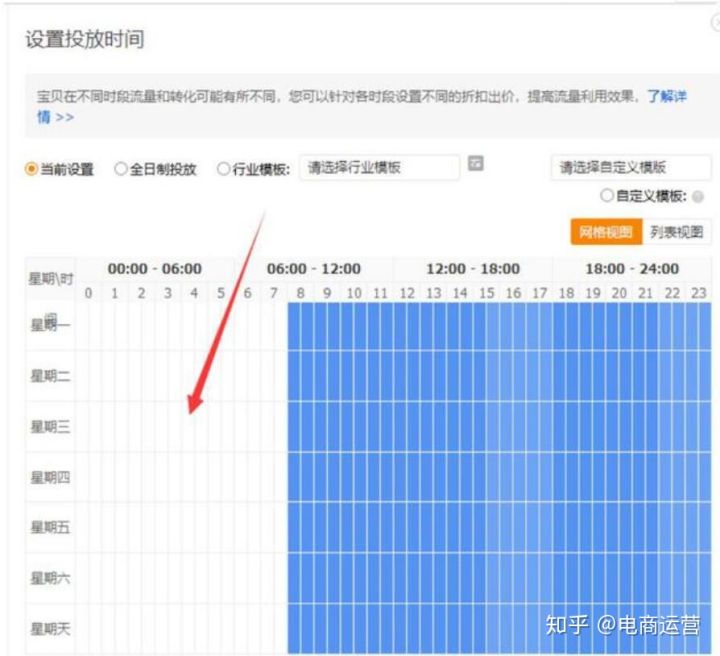Choose the 全日制投放 radio option

tap(121, 169)
